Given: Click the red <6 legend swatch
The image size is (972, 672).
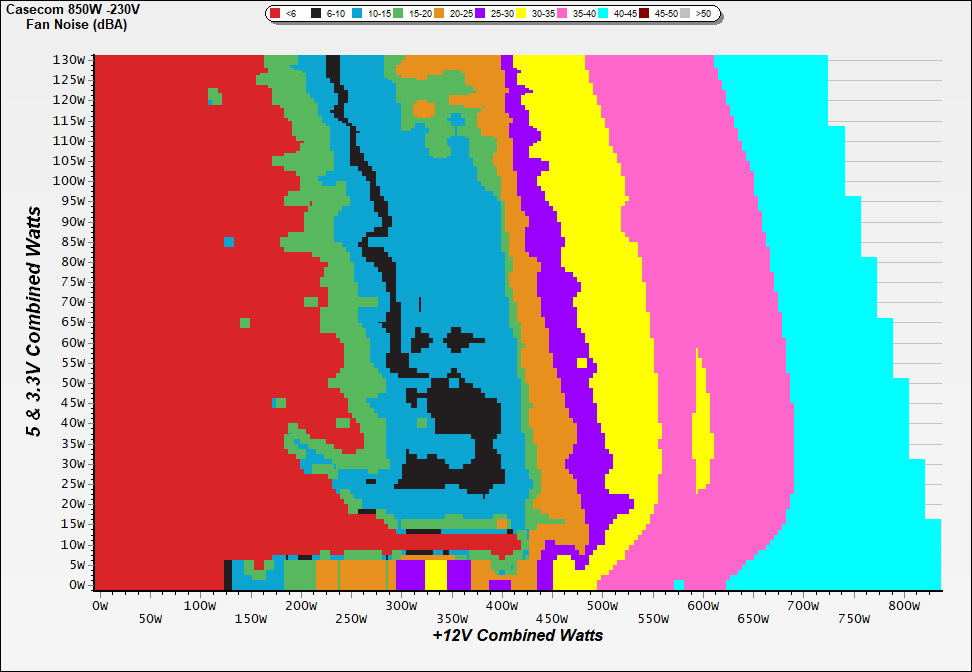Looking at the screenshot, I should coord(276,14).
